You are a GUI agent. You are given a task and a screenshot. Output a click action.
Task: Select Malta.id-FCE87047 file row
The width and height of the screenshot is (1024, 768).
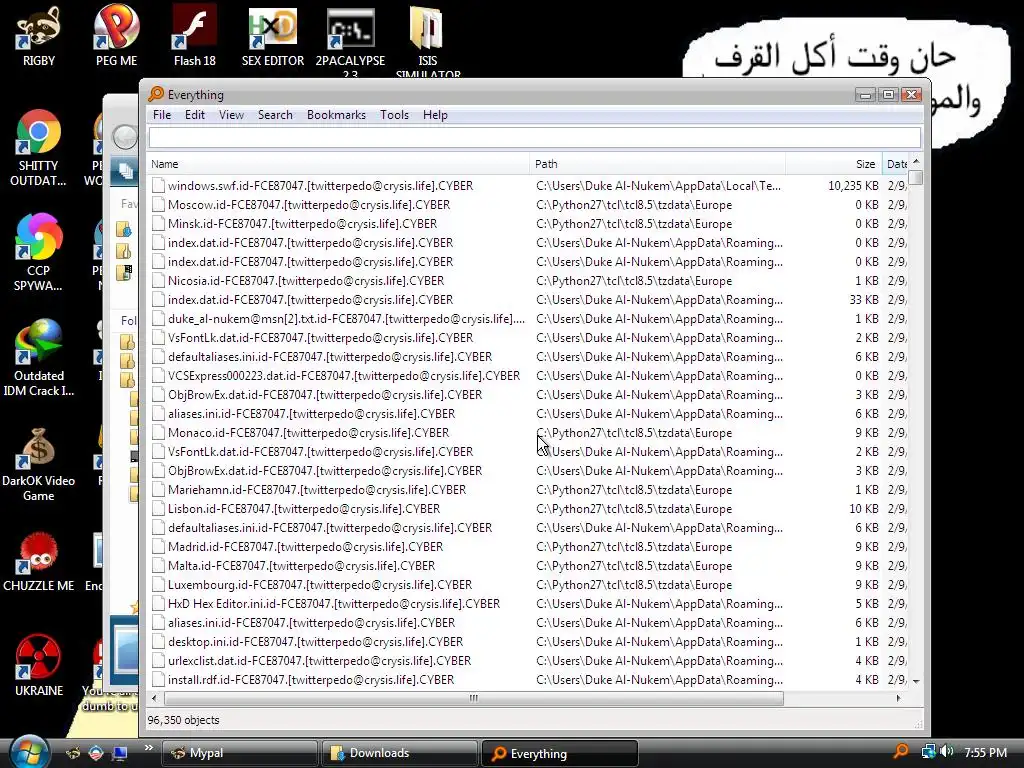(x=528, y=566)
